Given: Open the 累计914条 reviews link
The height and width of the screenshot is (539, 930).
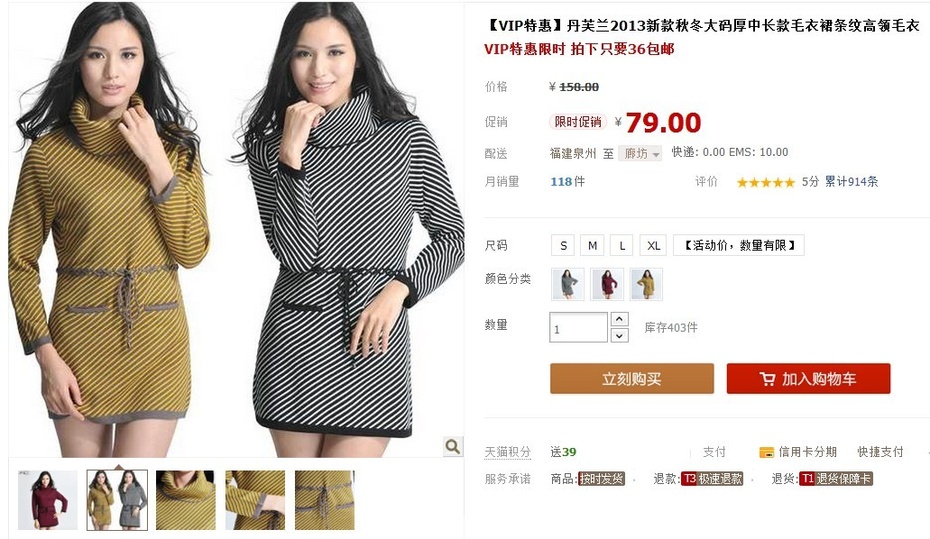Looking at the screenshot, I should coord(851,182).
